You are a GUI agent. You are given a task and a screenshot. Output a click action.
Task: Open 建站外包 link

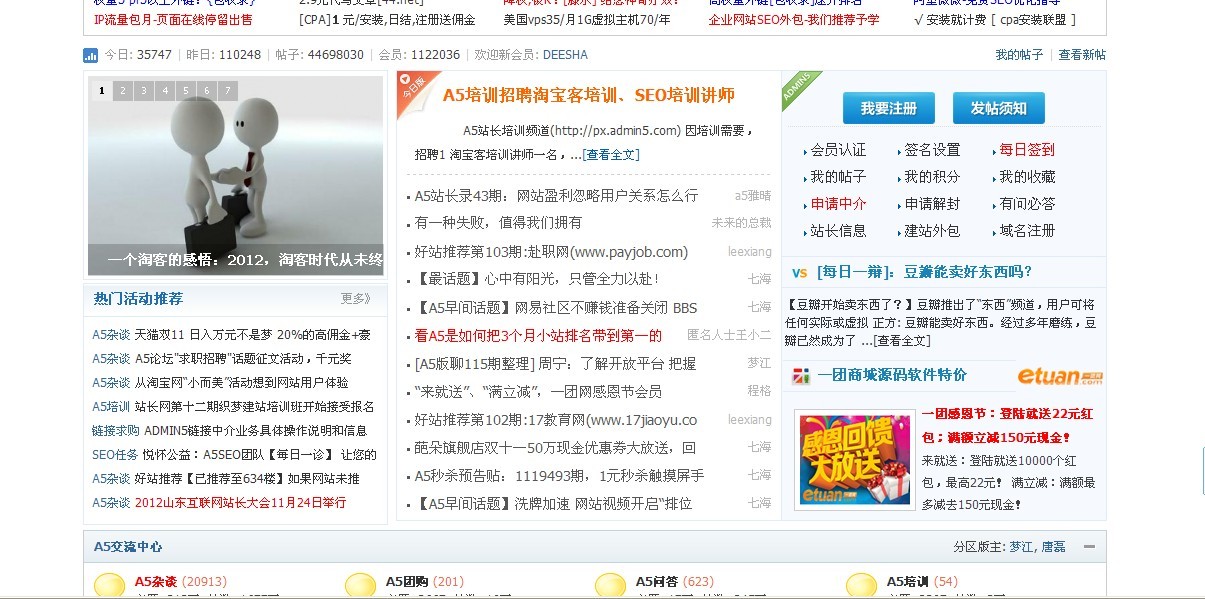click(932, 231)
